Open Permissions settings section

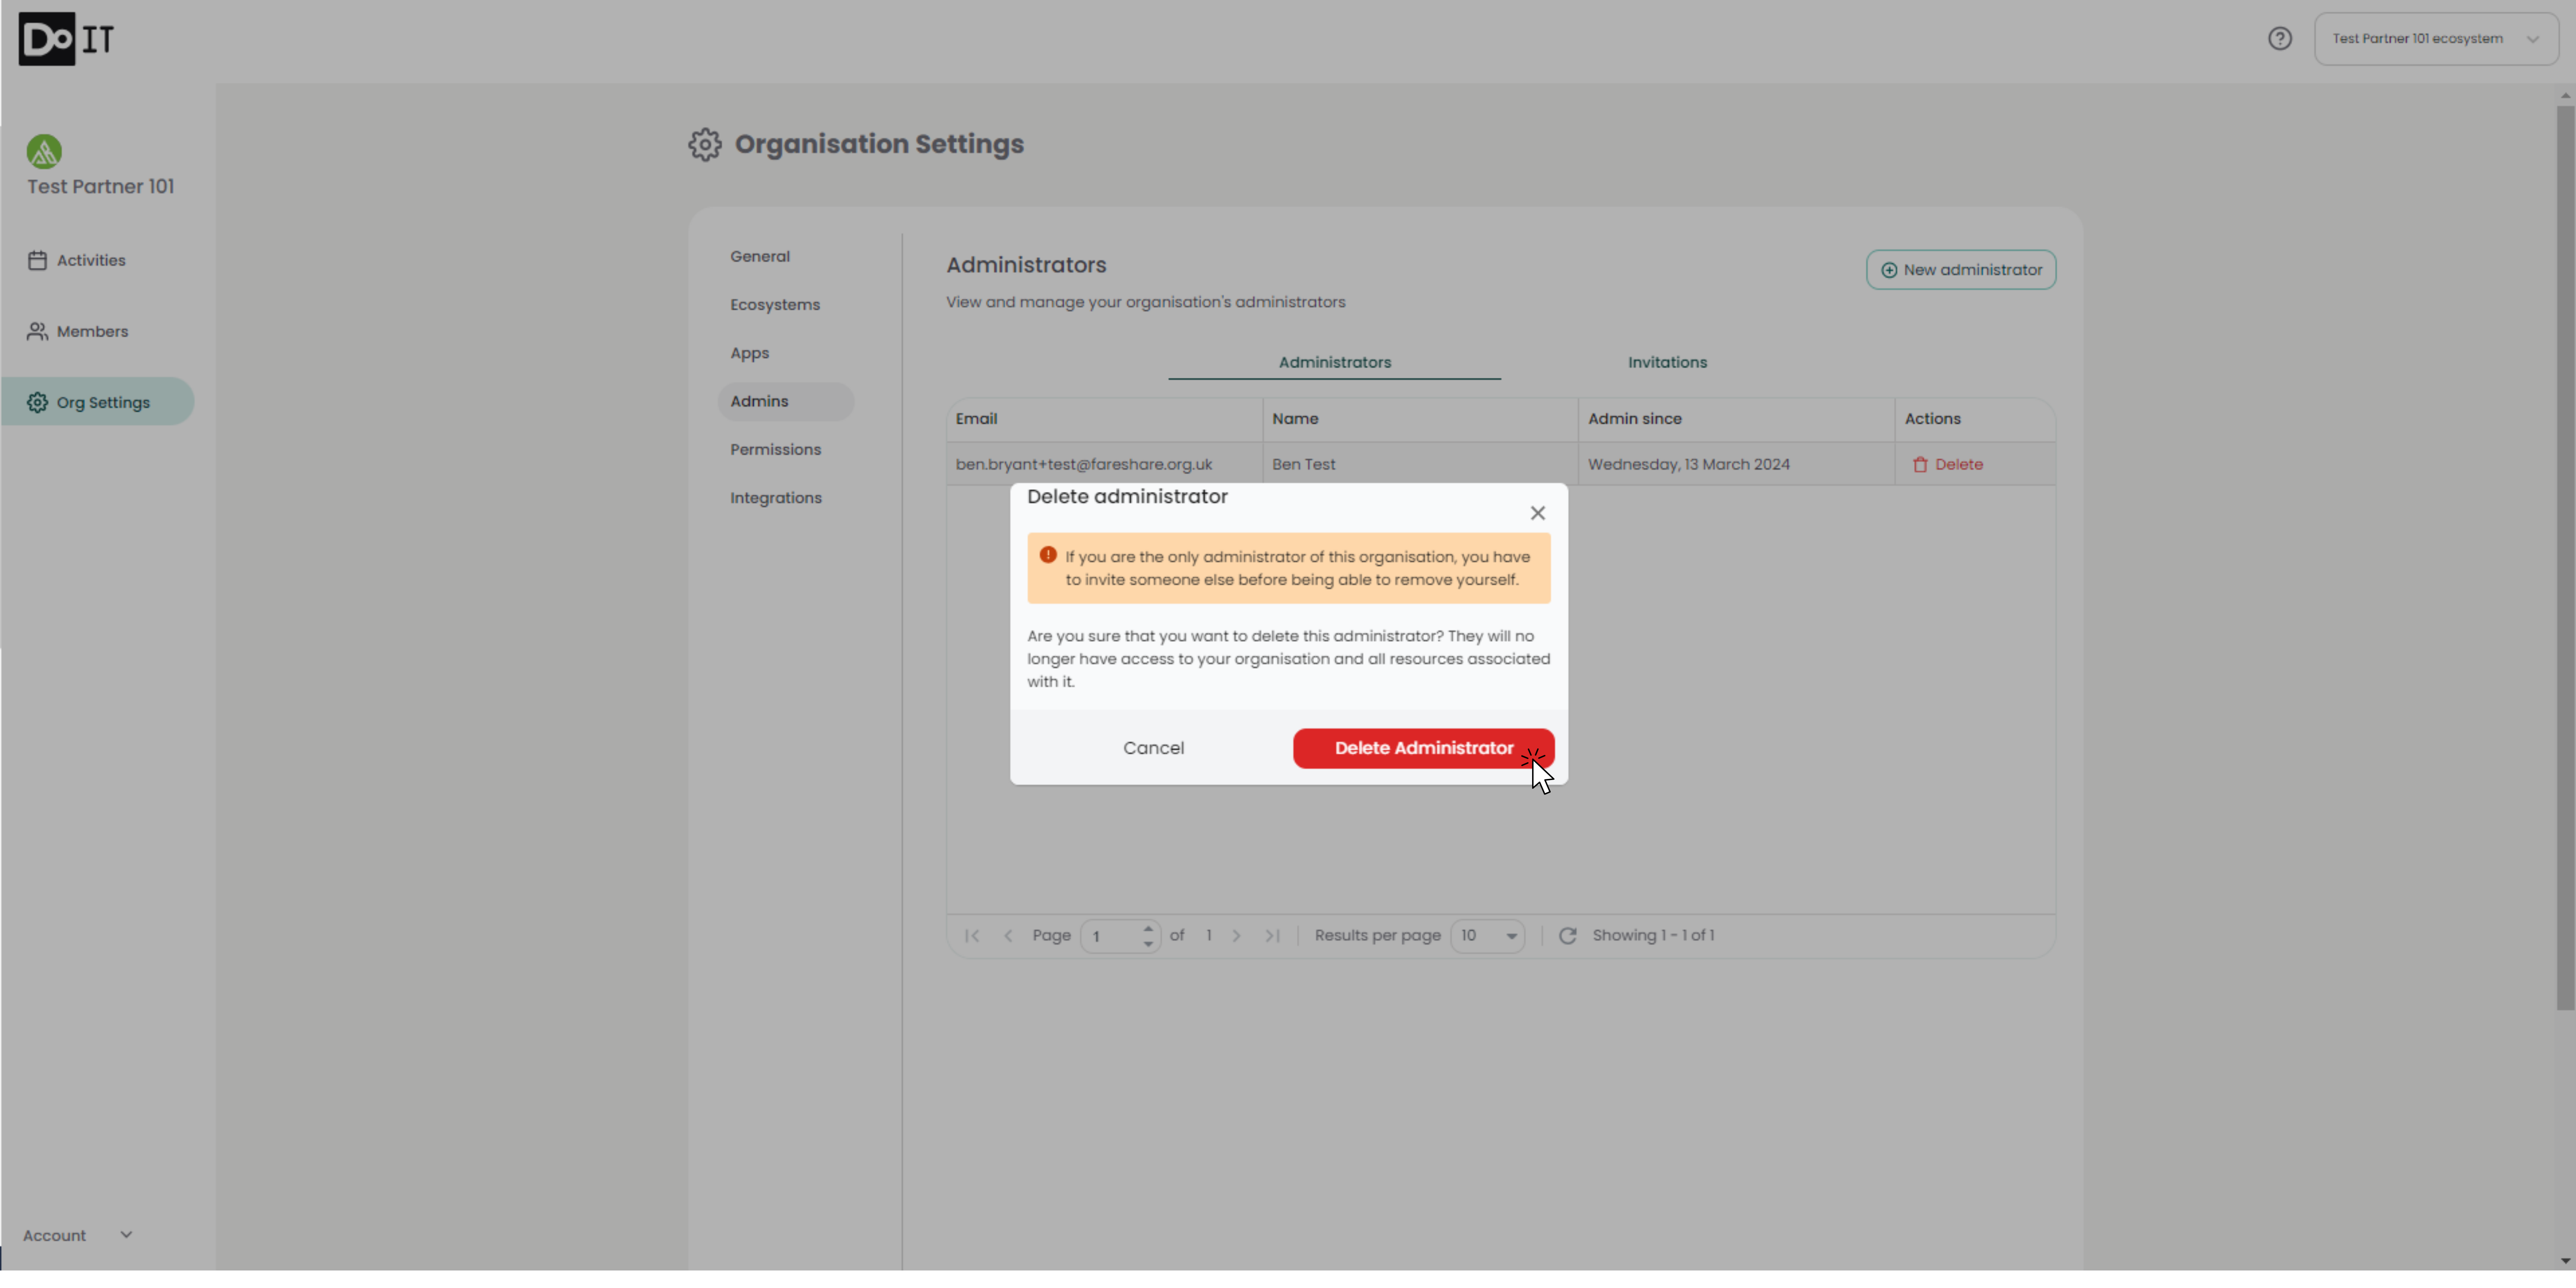[x=775, y=450]
